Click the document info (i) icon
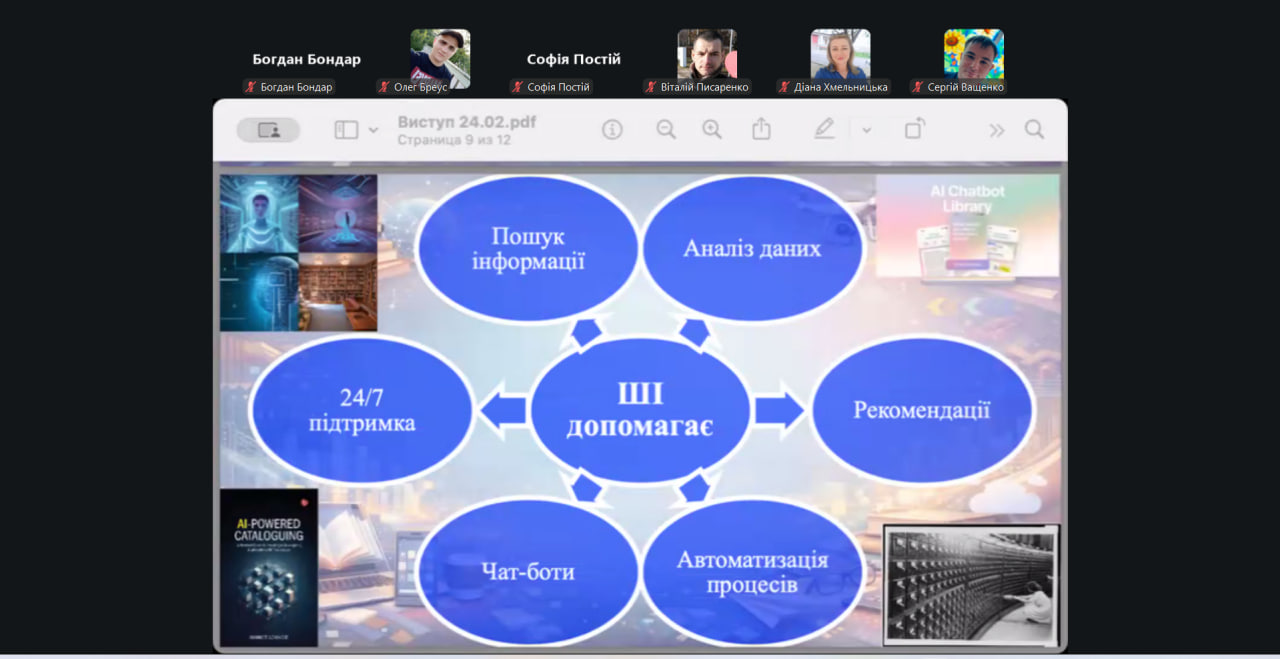This screenshot has height=659, width=1280. 612,130
